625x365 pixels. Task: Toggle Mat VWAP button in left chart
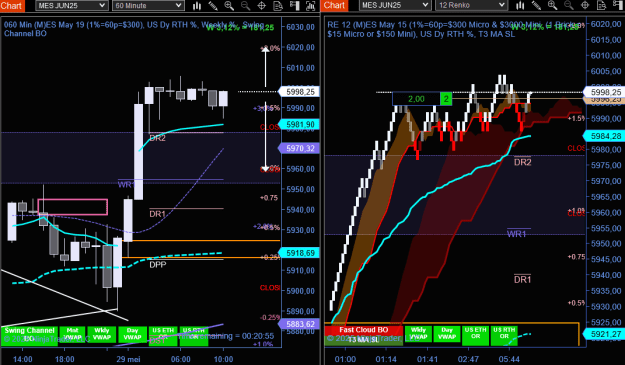73,335
